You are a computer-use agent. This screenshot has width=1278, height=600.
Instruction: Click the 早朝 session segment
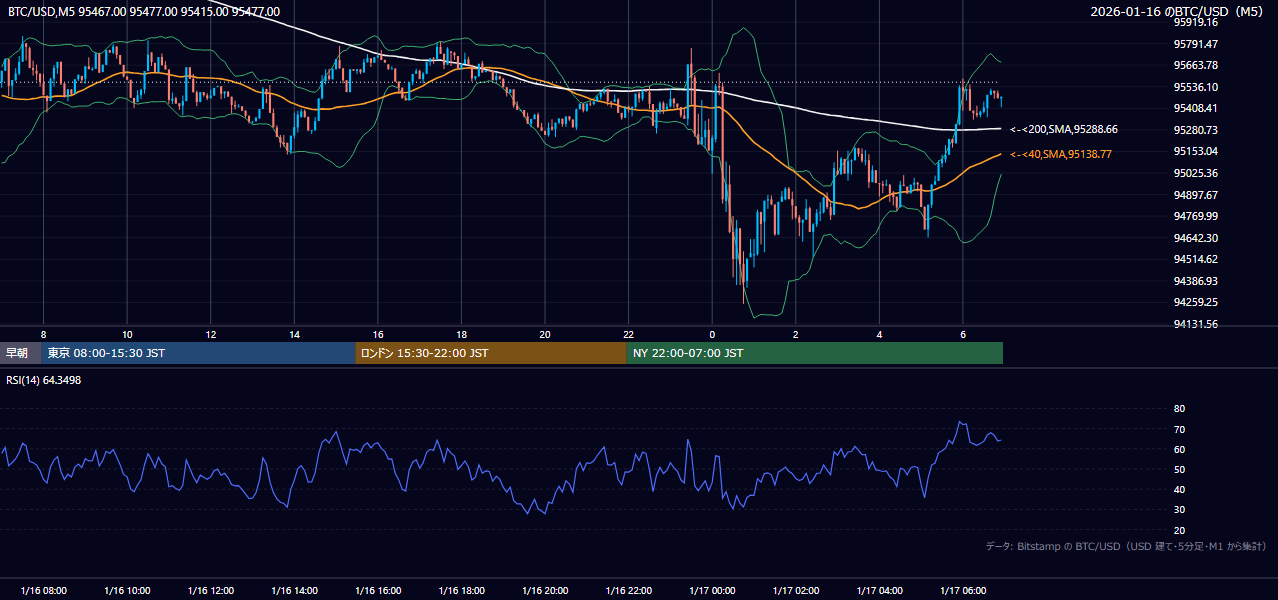coord(20,353)
